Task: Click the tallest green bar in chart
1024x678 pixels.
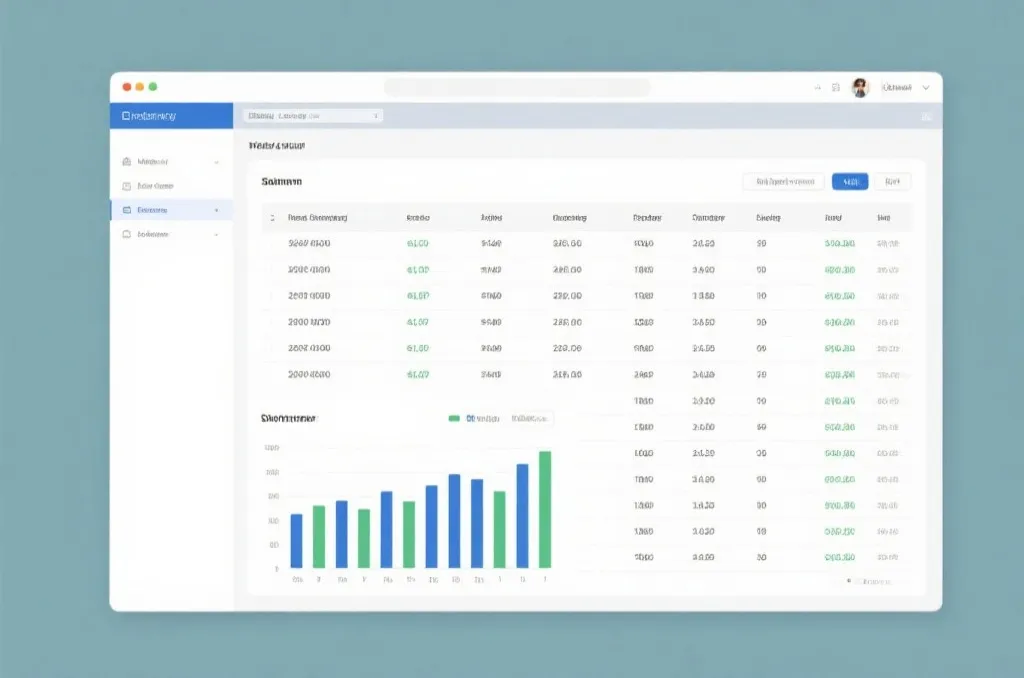Action: tap(545, 509)
